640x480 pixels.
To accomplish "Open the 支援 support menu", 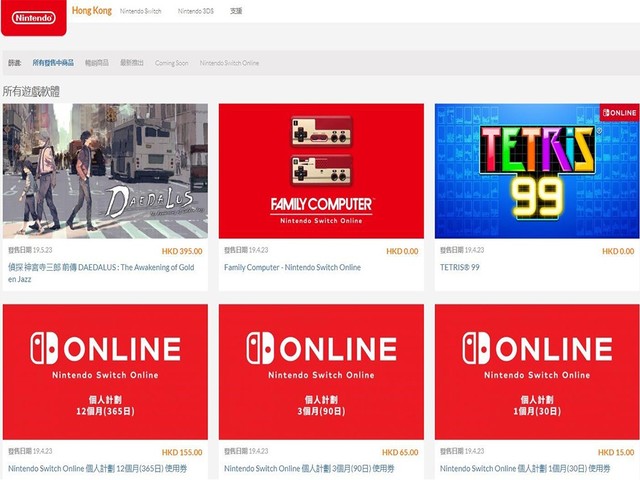I will (x=236, y=11).
